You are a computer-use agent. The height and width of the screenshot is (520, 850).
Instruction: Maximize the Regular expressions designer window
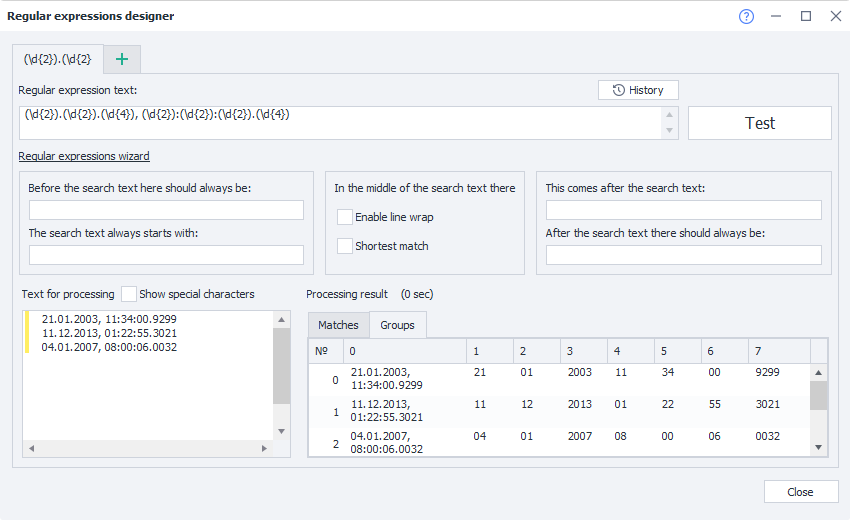806,16
